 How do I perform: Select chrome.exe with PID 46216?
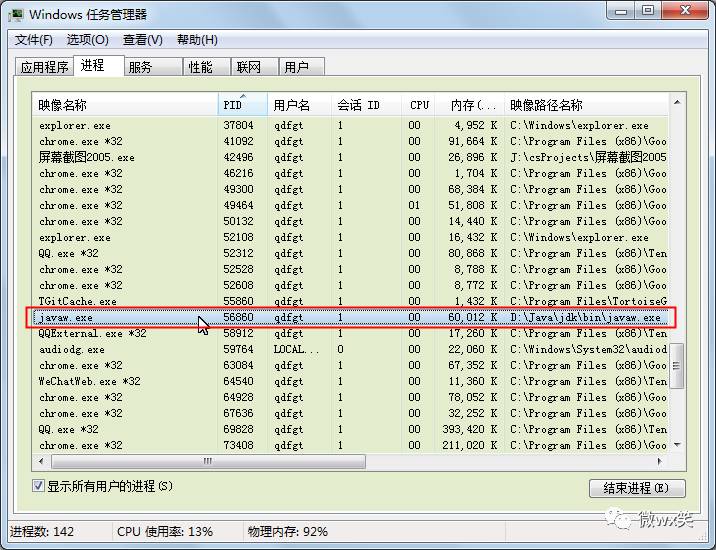tap(350, 173)
